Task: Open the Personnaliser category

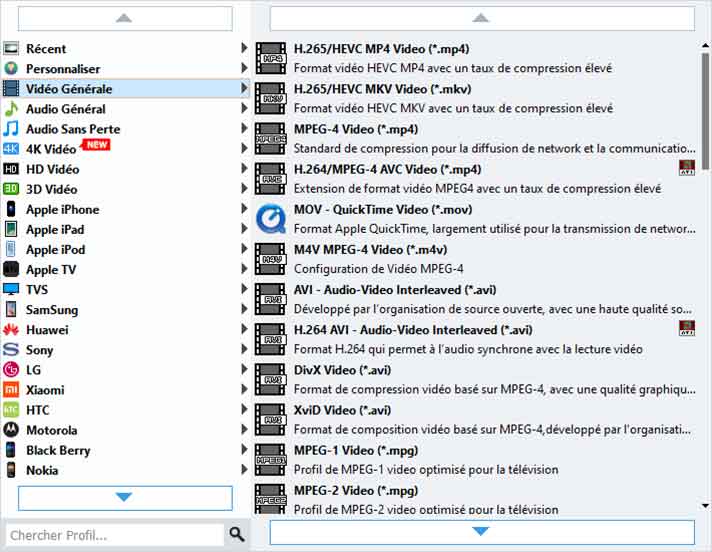Action: [63, 69]
